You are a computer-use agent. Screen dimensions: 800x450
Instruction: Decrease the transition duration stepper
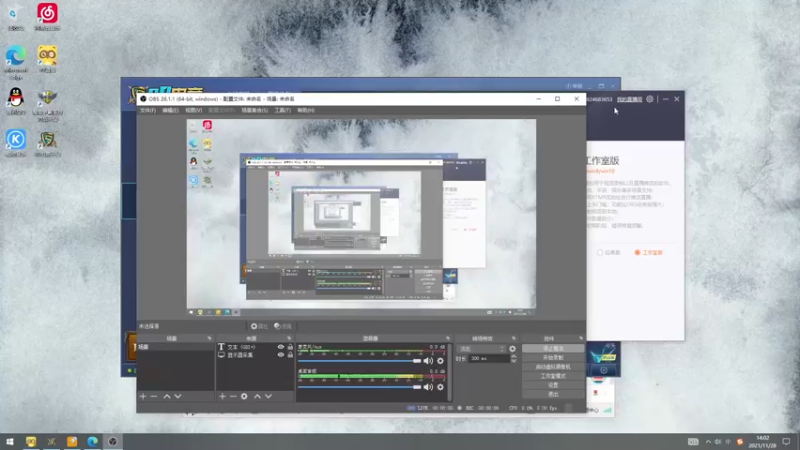[x=513, y=361]
